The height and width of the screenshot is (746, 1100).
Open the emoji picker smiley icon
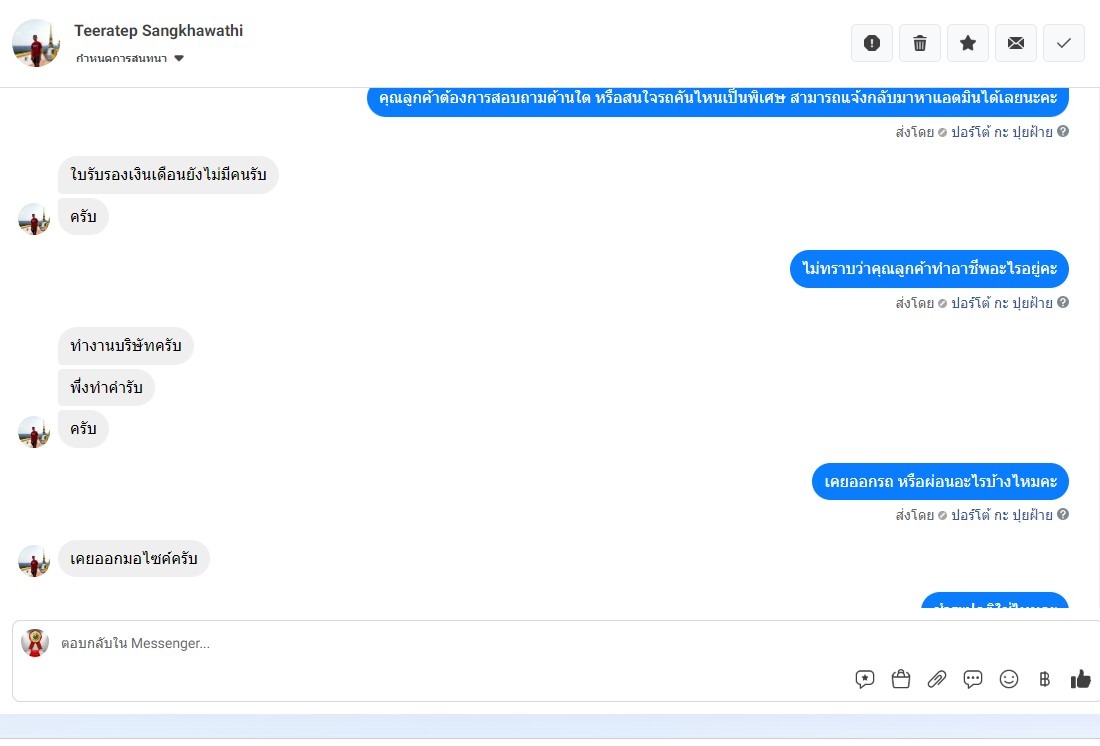1009,679
